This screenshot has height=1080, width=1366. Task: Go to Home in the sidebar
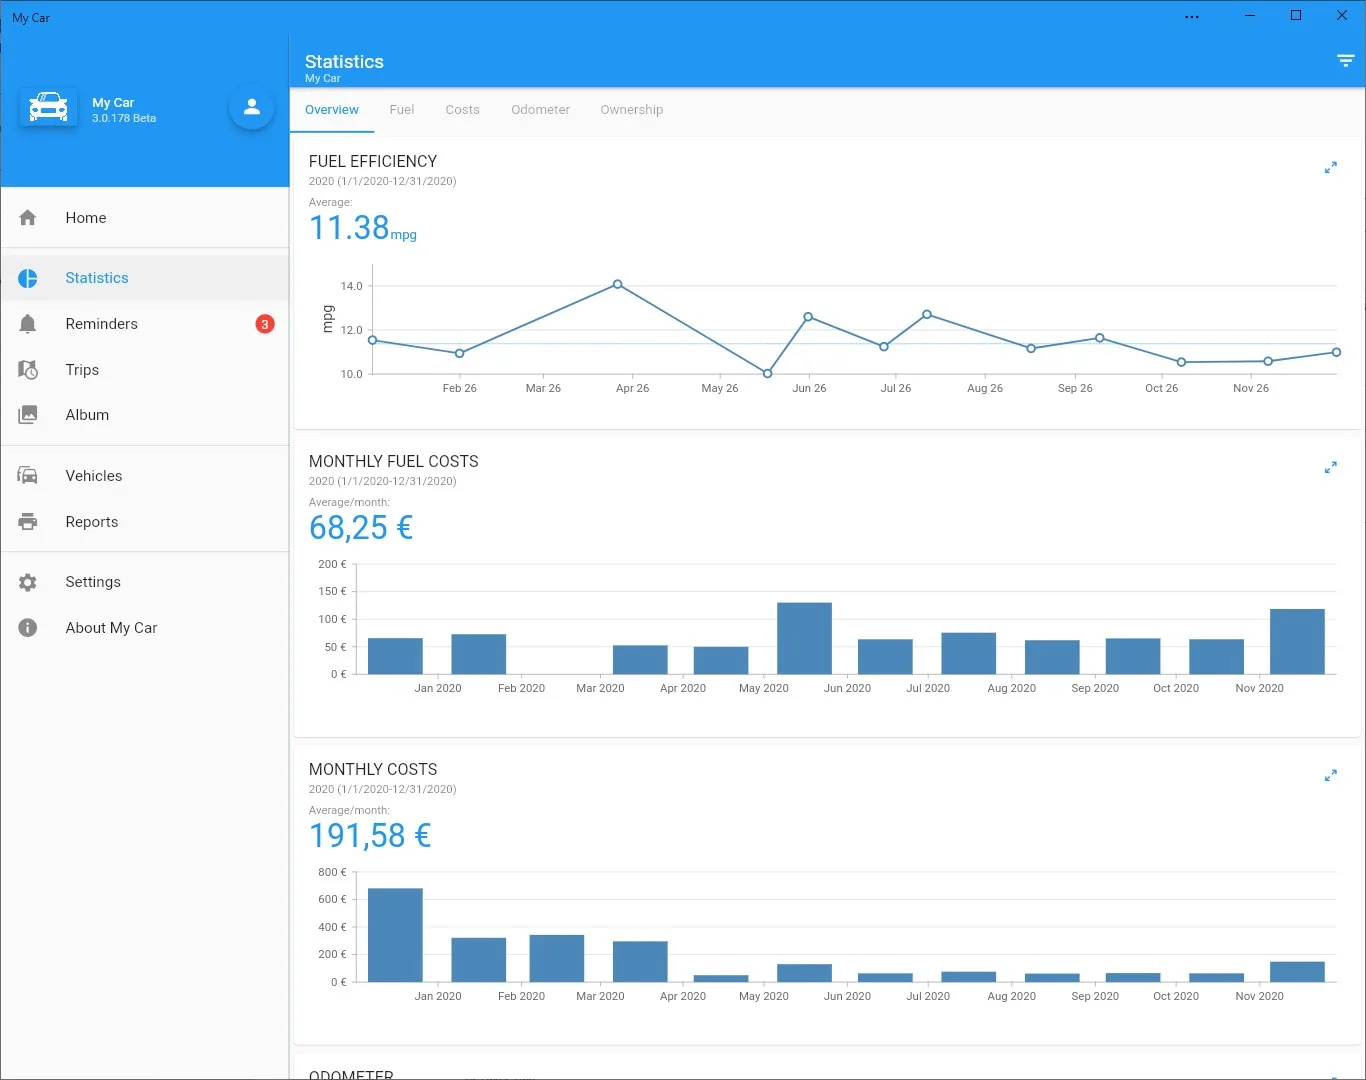pos(145,218)
